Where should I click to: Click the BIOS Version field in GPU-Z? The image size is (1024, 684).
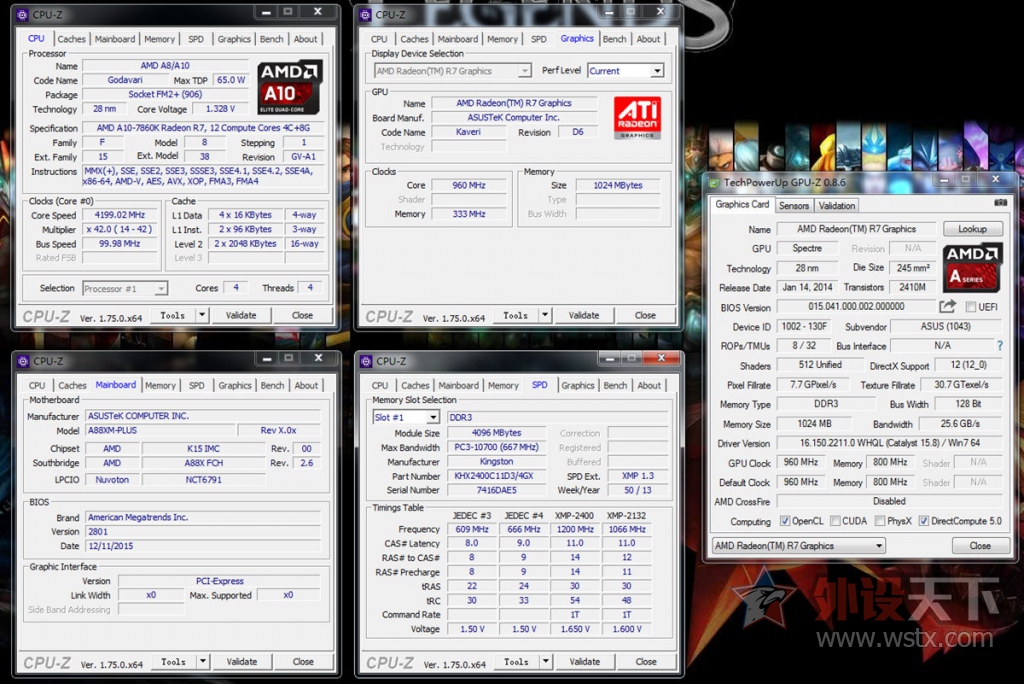click(x=856, y=306)
